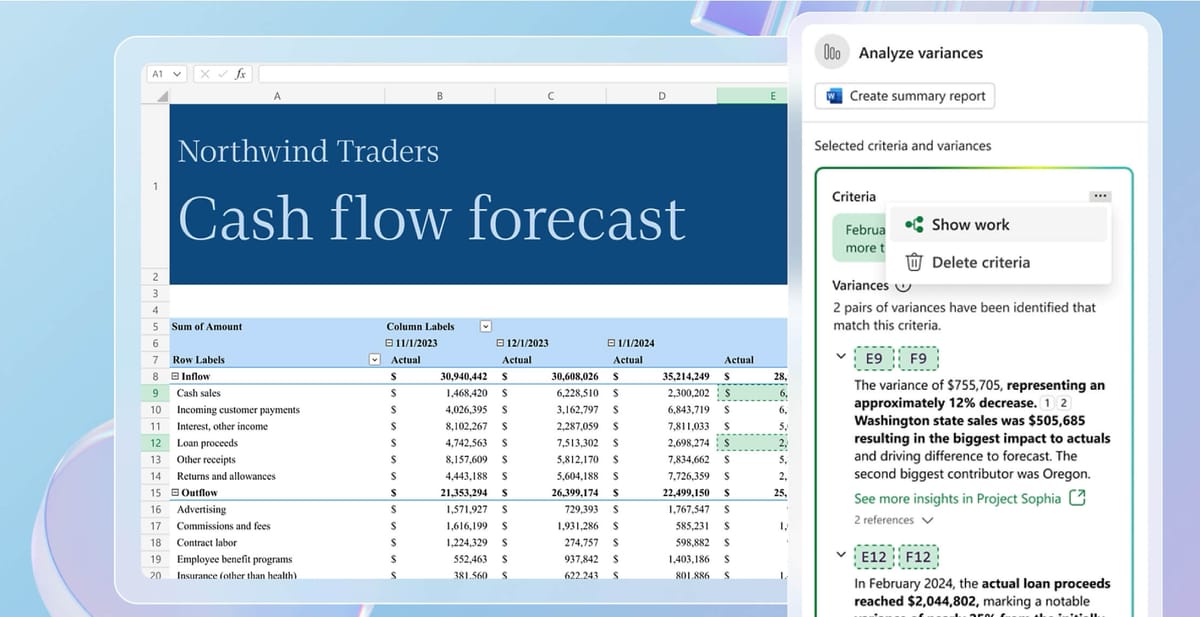Select Show work from the menu

[997, 225]
